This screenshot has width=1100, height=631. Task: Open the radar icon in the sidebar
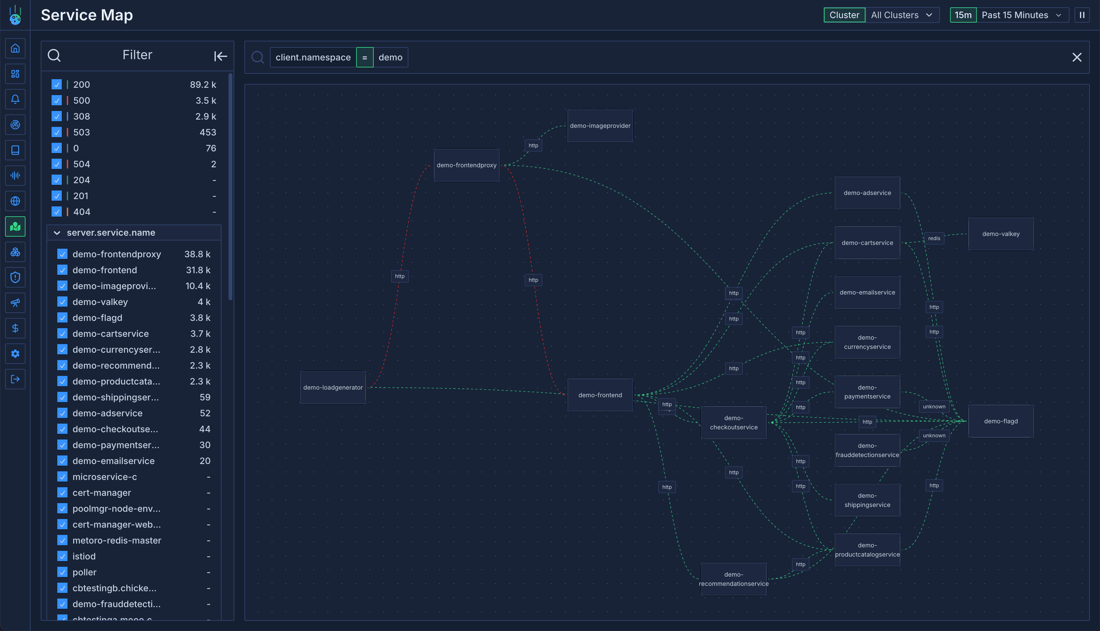coord(15,124)
